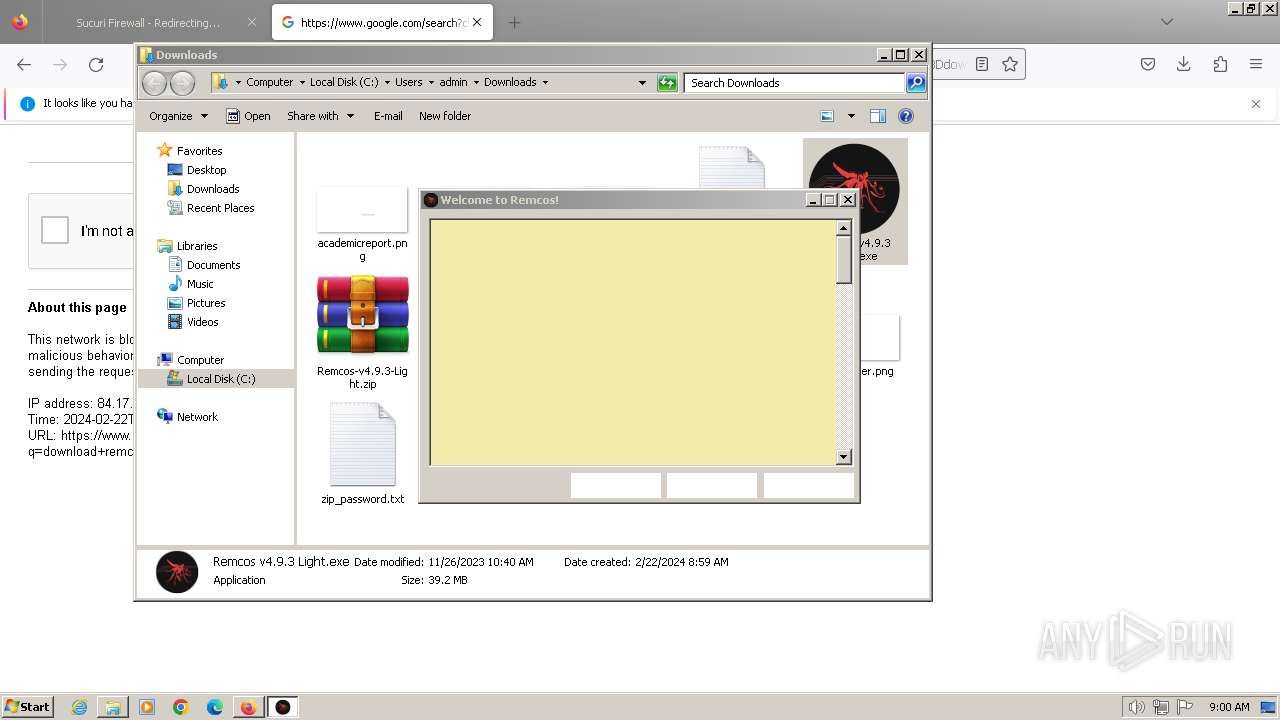Click Open in Explorer toolbar

click(248, 116)
